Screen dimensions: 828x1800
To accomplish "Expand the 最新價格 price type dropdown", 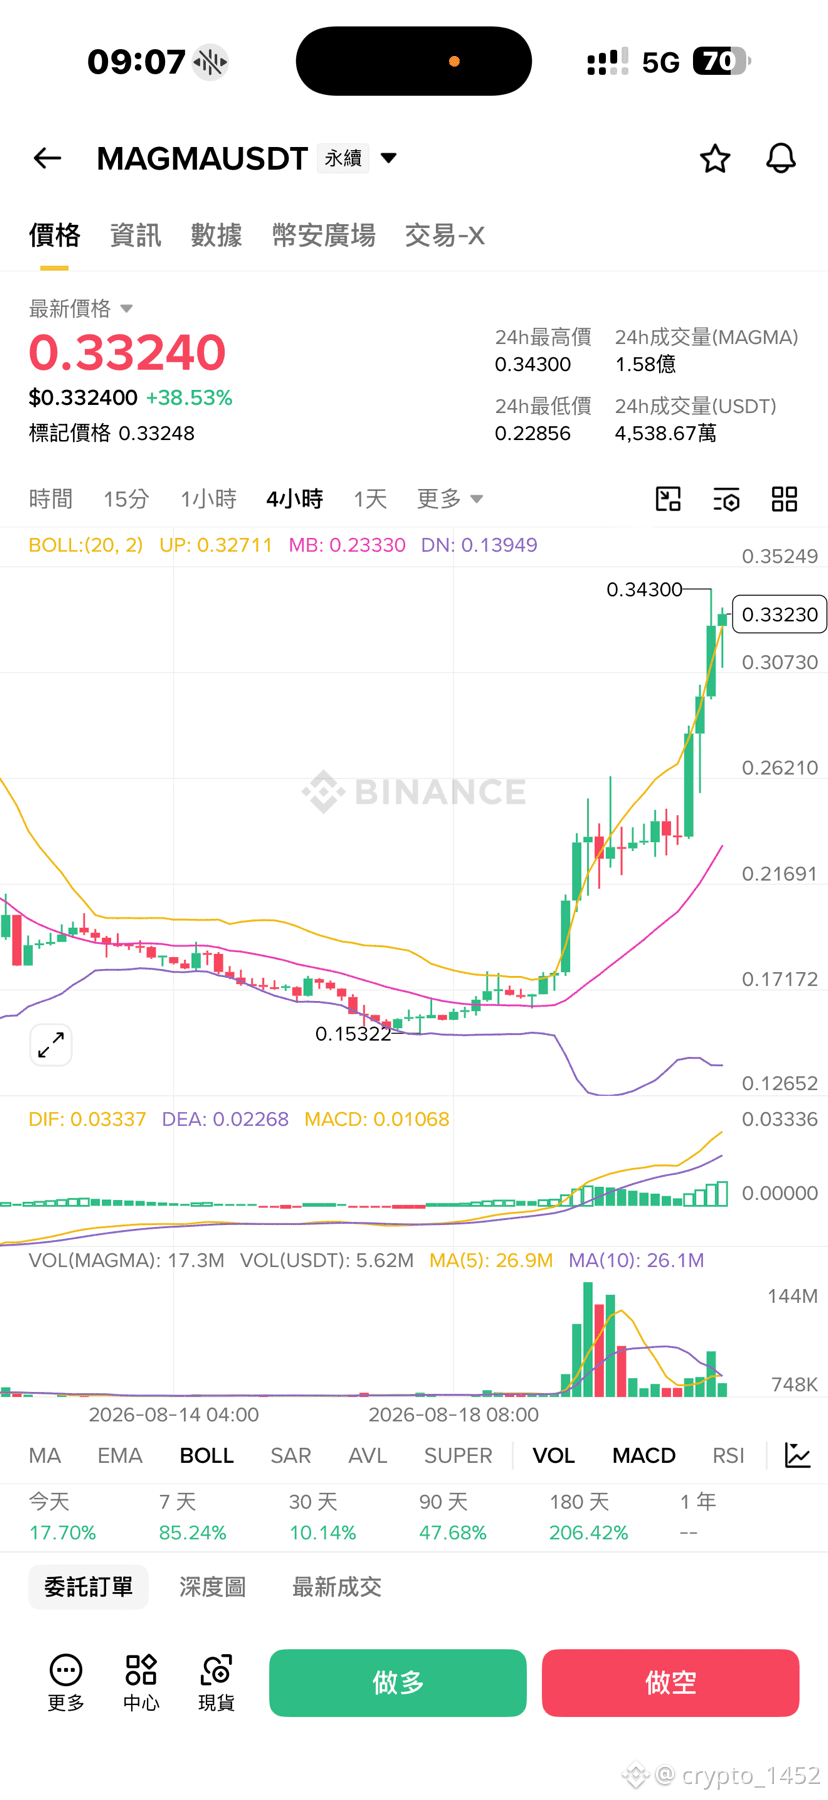I will click(81, 308).
